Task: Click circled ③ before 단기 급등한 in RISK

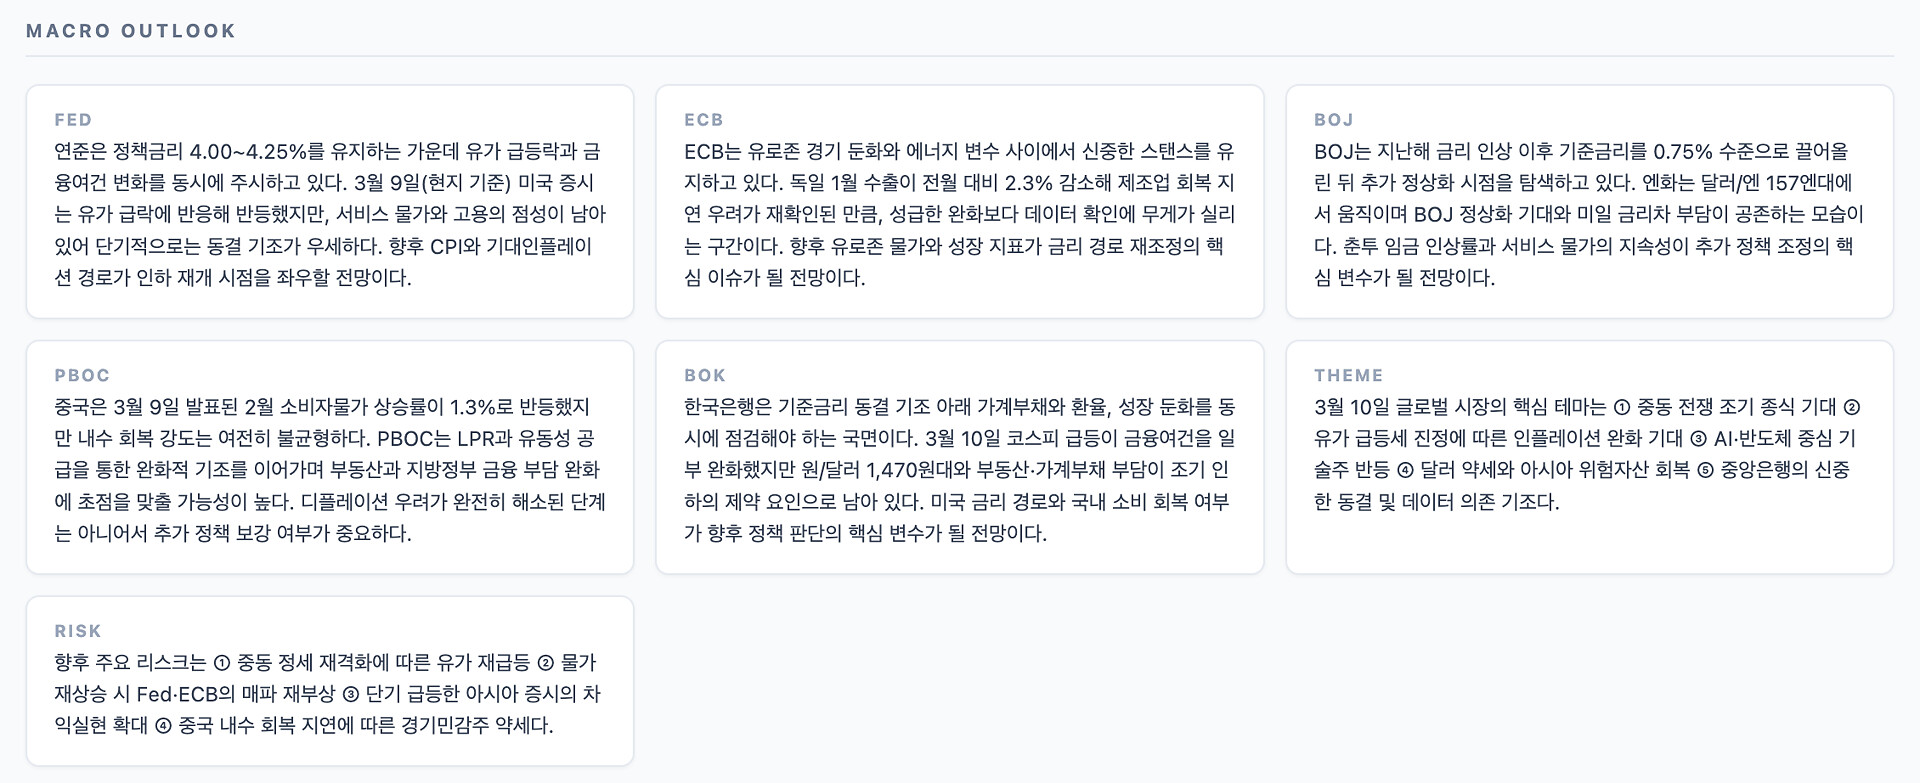Action: pos(351,695)
